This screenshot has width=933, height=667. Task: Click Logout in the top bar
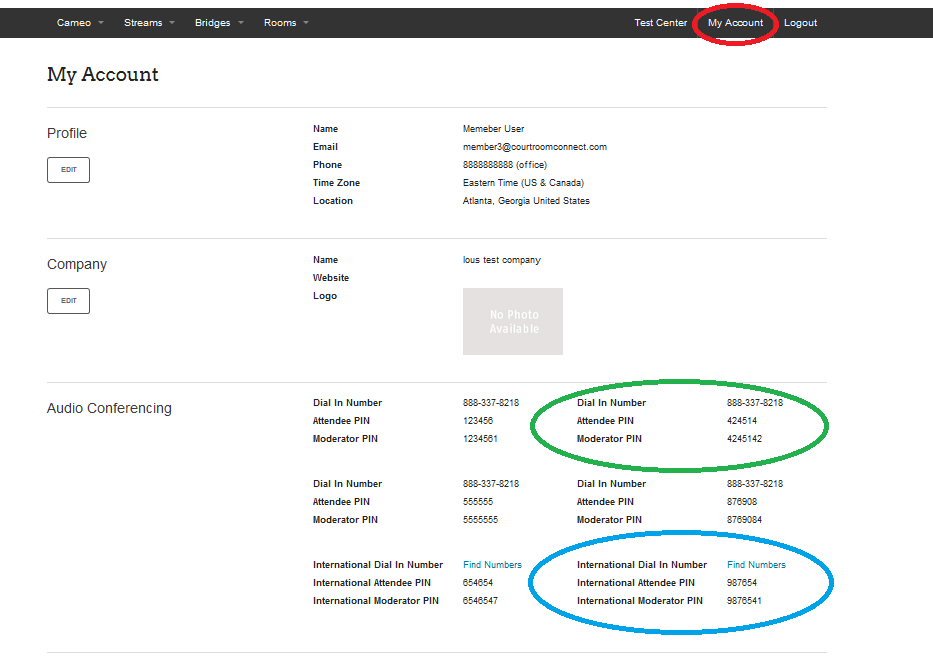point(800,23)
